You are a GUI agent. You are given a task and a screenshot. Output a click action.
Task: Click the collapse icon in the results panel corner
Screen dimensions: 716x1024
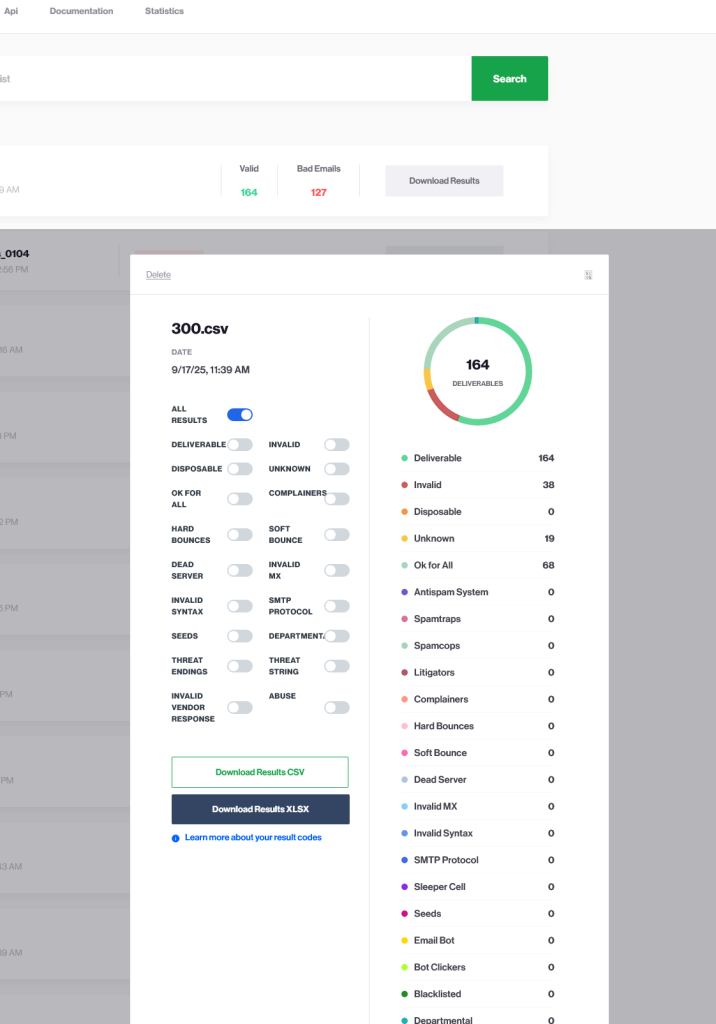click(x=589, y=275)
